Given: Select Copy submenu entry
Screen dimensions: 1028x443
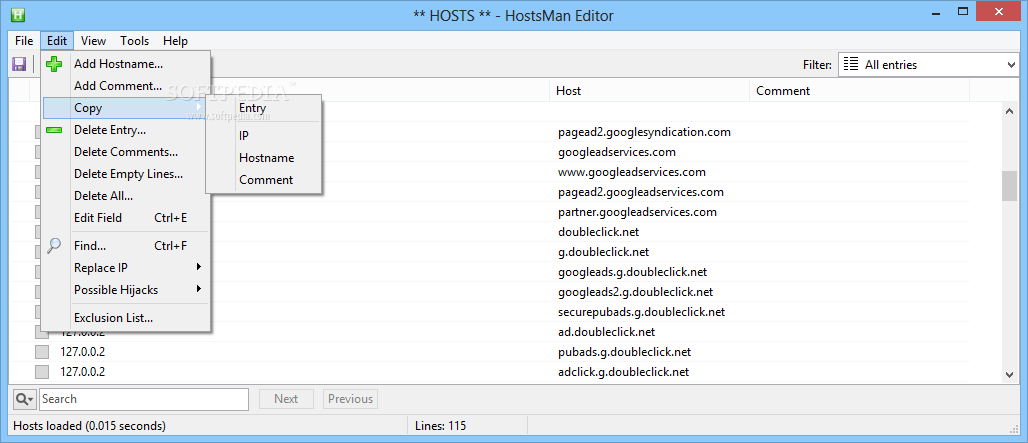Looking at the screenshot, I should [125, 108].
